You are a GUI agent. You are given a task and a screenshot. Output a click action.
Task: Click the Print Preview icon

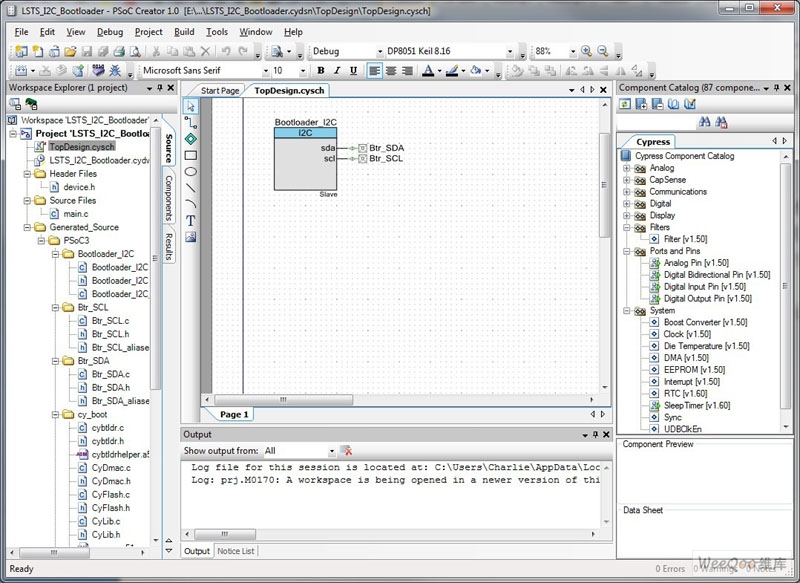135,51
